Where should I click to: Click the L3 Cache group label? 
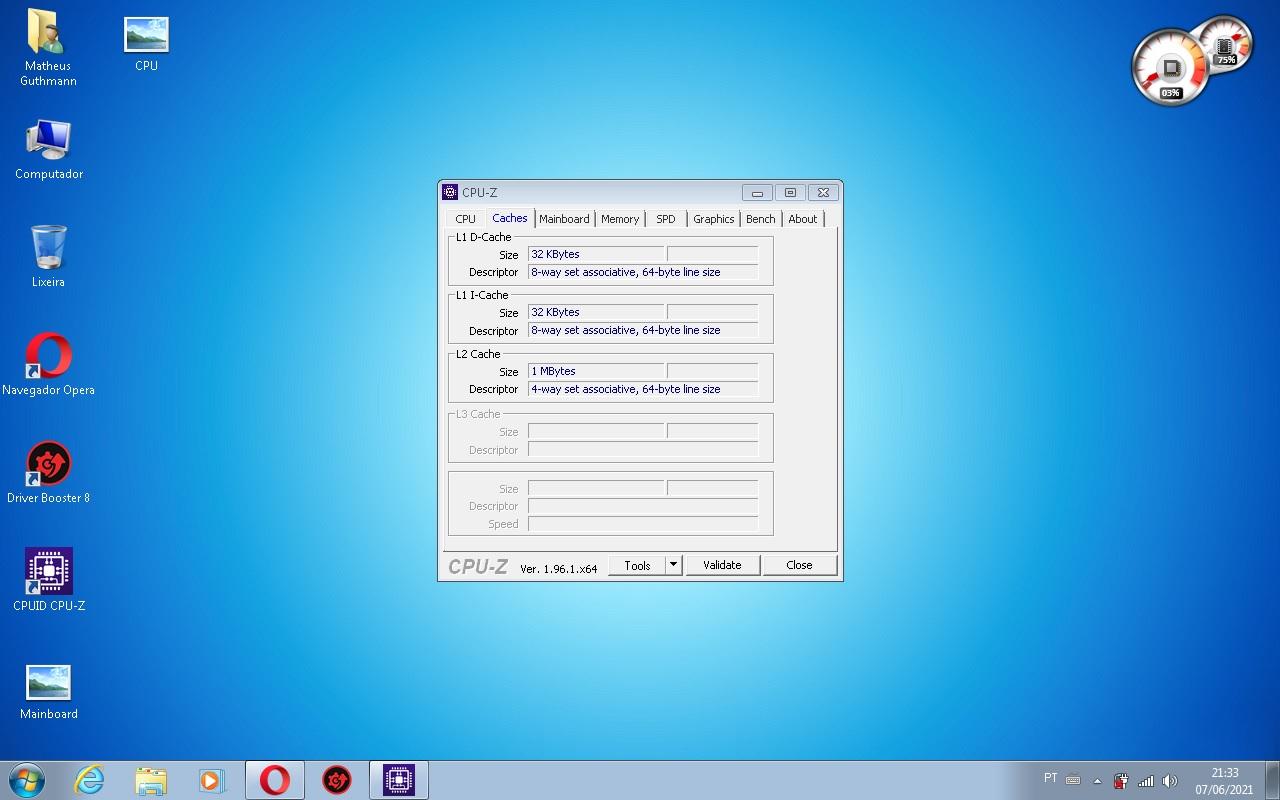click(478, 414)
